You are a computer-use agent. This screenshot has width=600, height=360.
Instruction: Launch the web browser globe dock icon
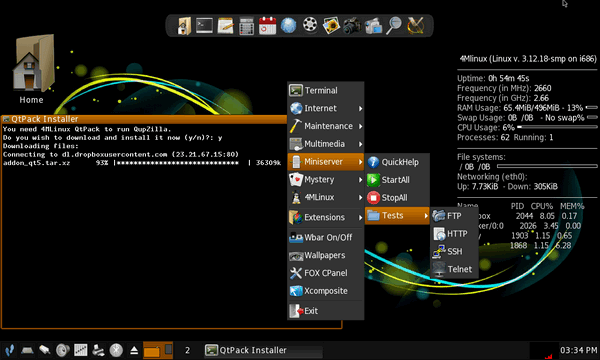(x=289, y=26)
